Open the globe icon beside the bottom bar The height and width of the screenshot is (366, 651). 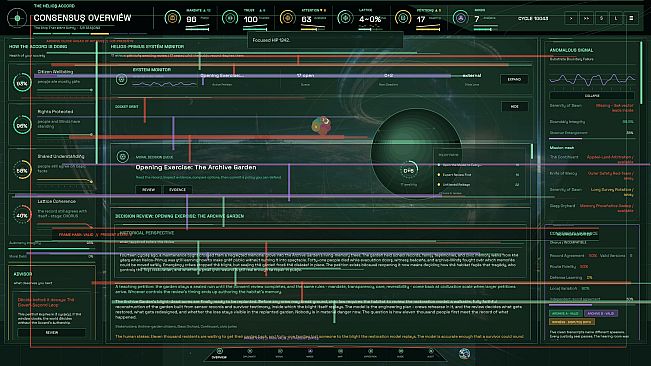point(464,354)
